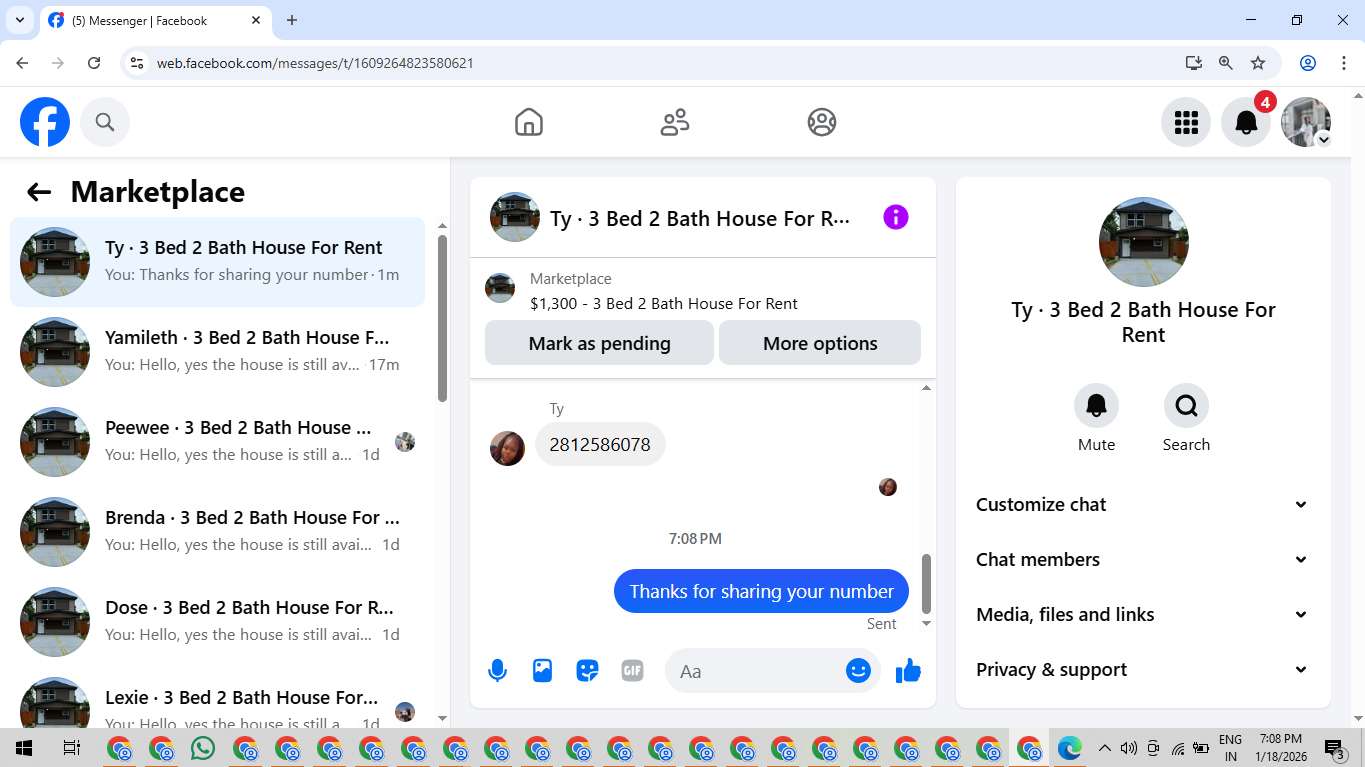Viewport: 1365px width, 767px height.
Task: Open Microsoft Edge from taskbar
Action: point(1070,748)
